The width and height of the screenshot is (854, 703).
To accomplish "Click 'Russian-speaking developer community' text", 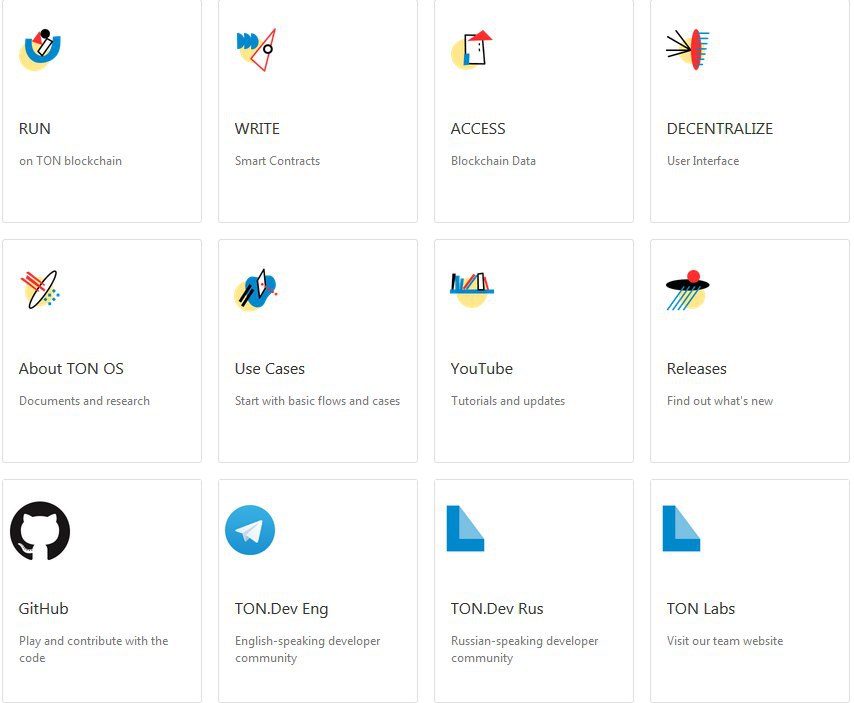I will [x=524, y=649].
